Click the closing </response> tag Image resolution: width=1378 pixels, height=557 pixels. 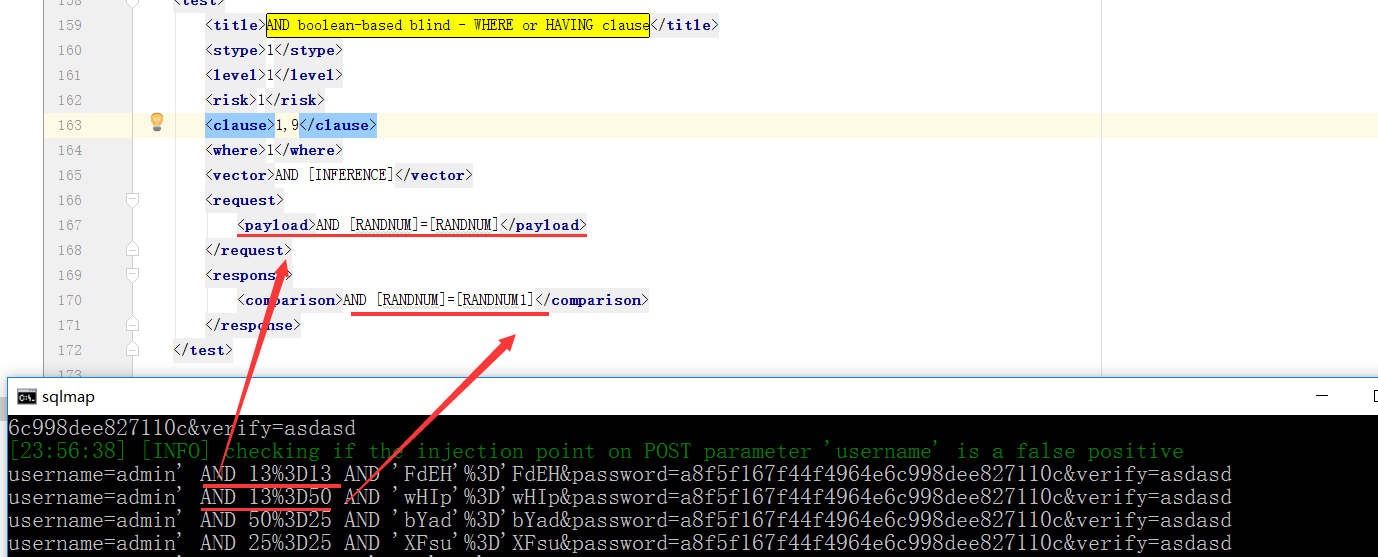point(251,325)
